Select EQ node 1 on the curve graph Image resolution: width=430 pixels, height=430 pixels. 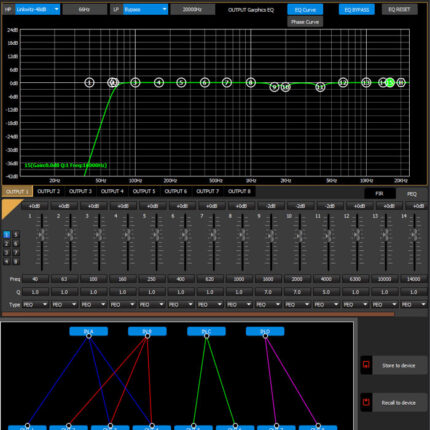(89, 82)
